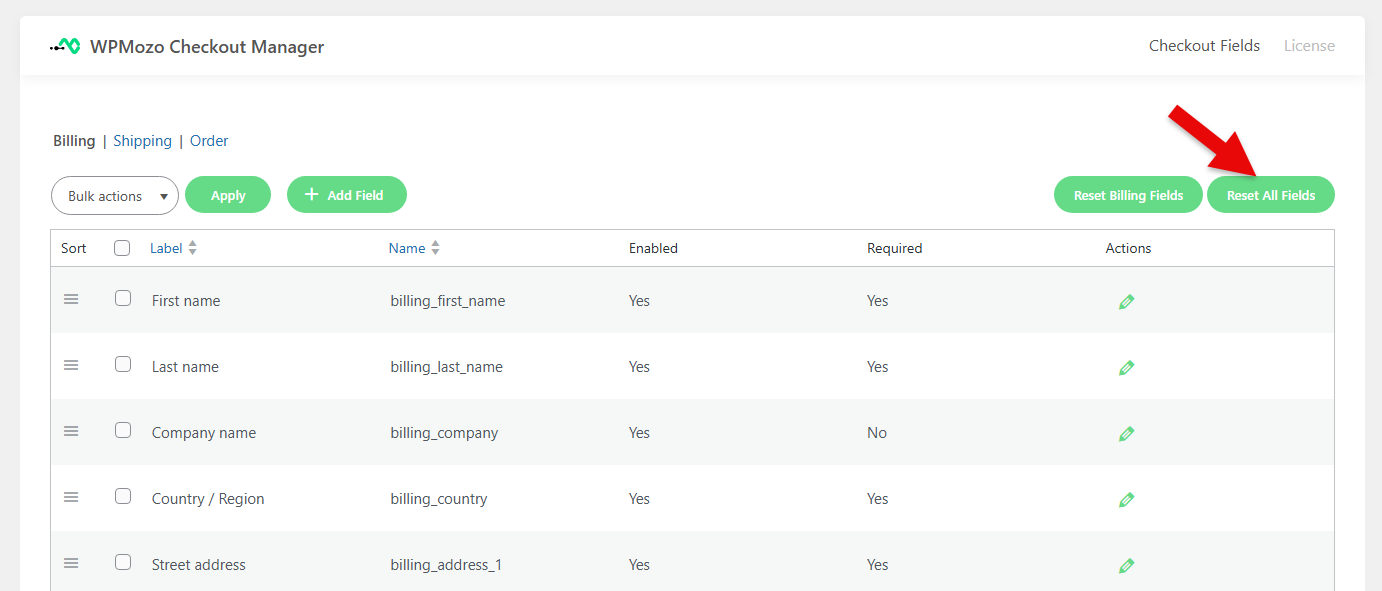Sort by the Name column header

click(407, 248)
